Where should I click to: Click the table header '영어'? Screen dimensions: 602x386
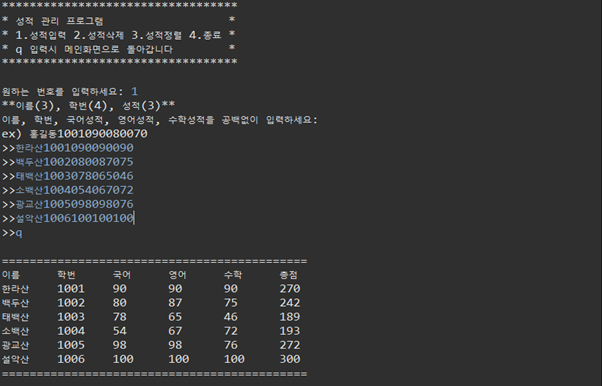pos(177,275)
